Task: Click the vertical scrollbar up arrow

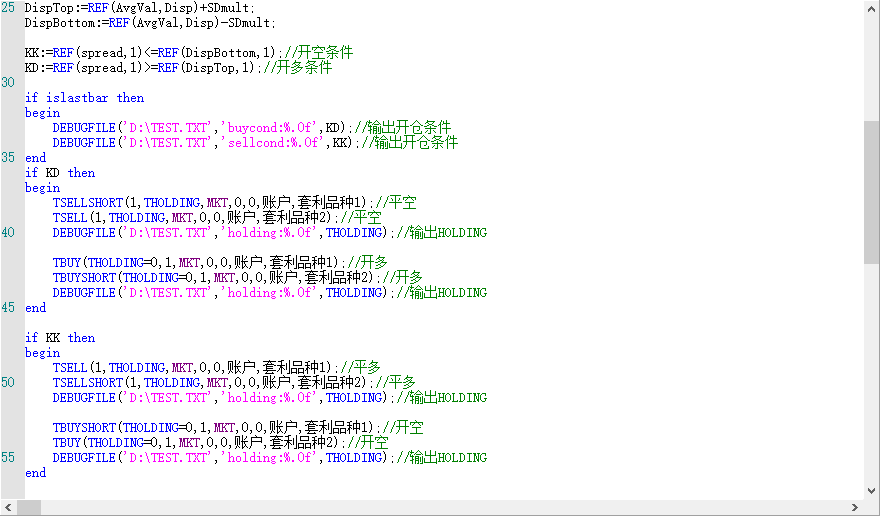Action: [871, 8]
